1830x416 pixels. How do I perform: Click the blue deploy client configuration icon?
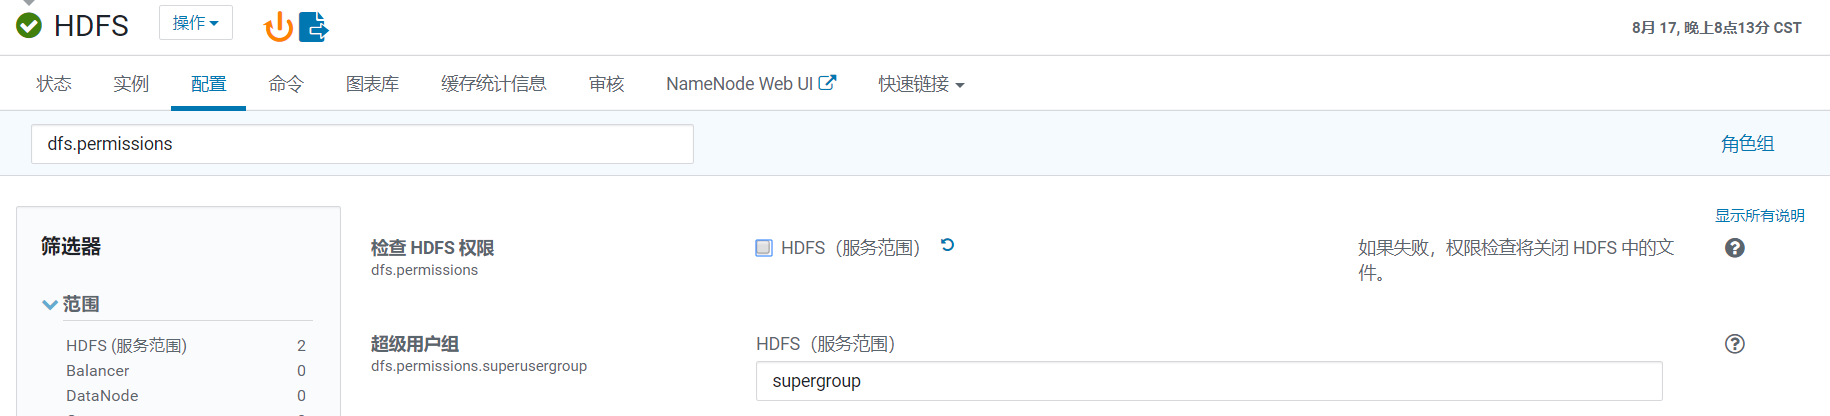point(314,26)
